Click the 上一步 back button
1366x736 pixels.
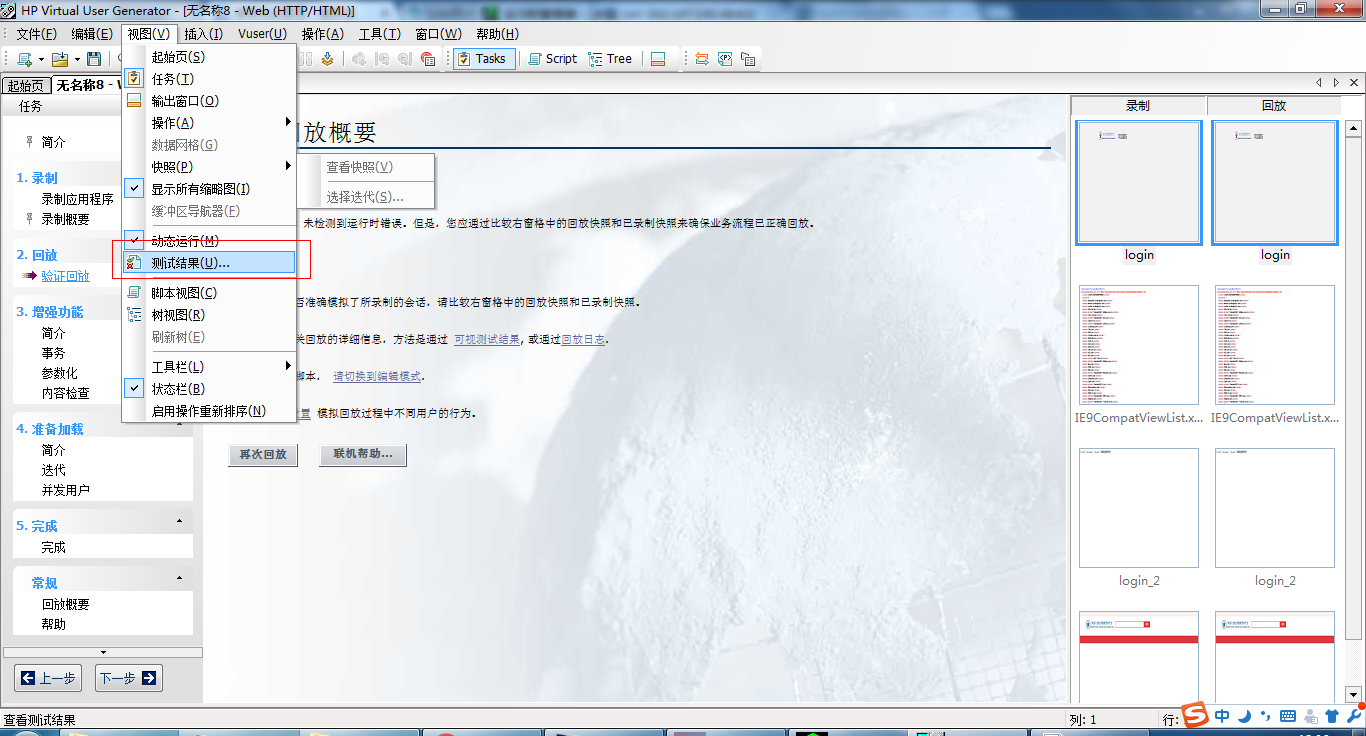click(x=48, y=678)
